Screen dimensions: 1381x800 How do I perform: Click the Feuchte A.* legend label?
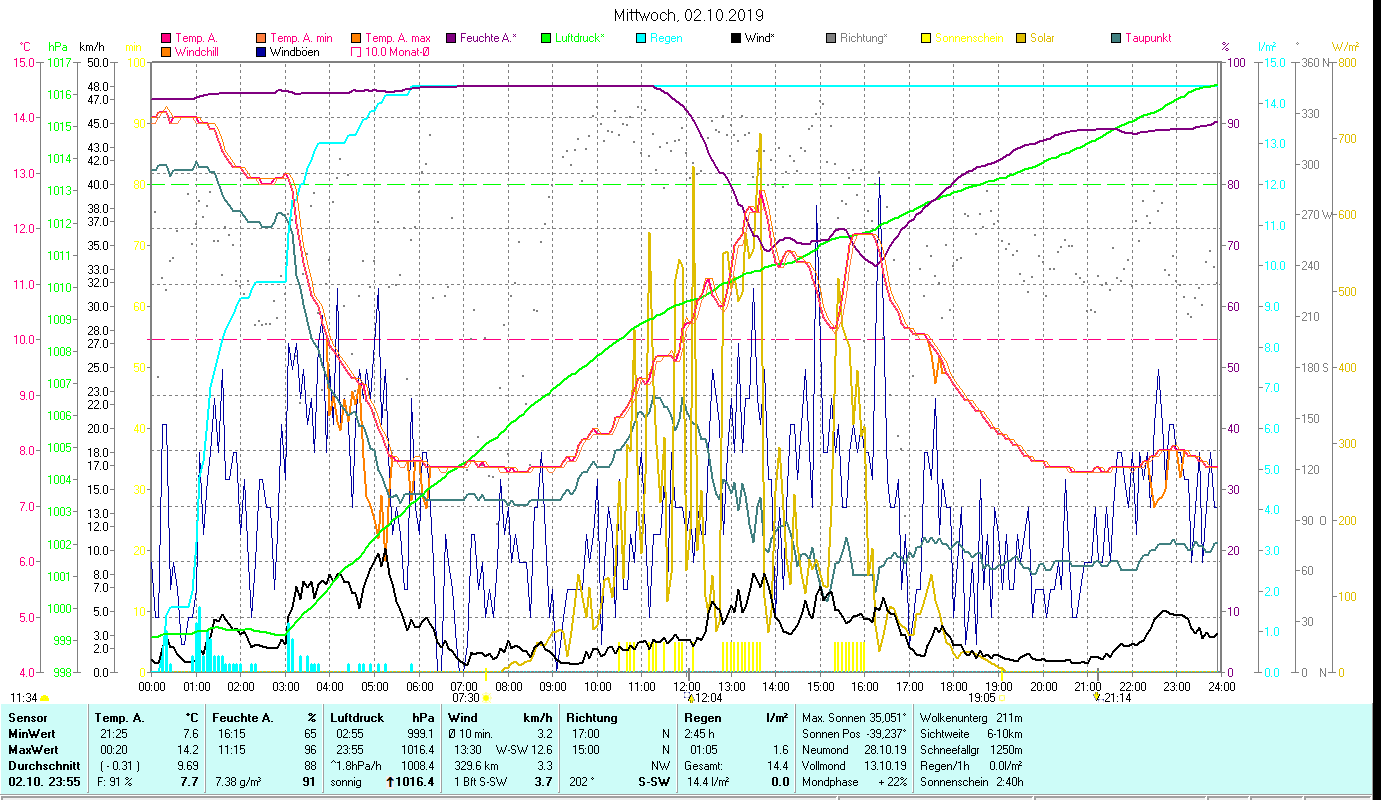click(x=490, y=38)
